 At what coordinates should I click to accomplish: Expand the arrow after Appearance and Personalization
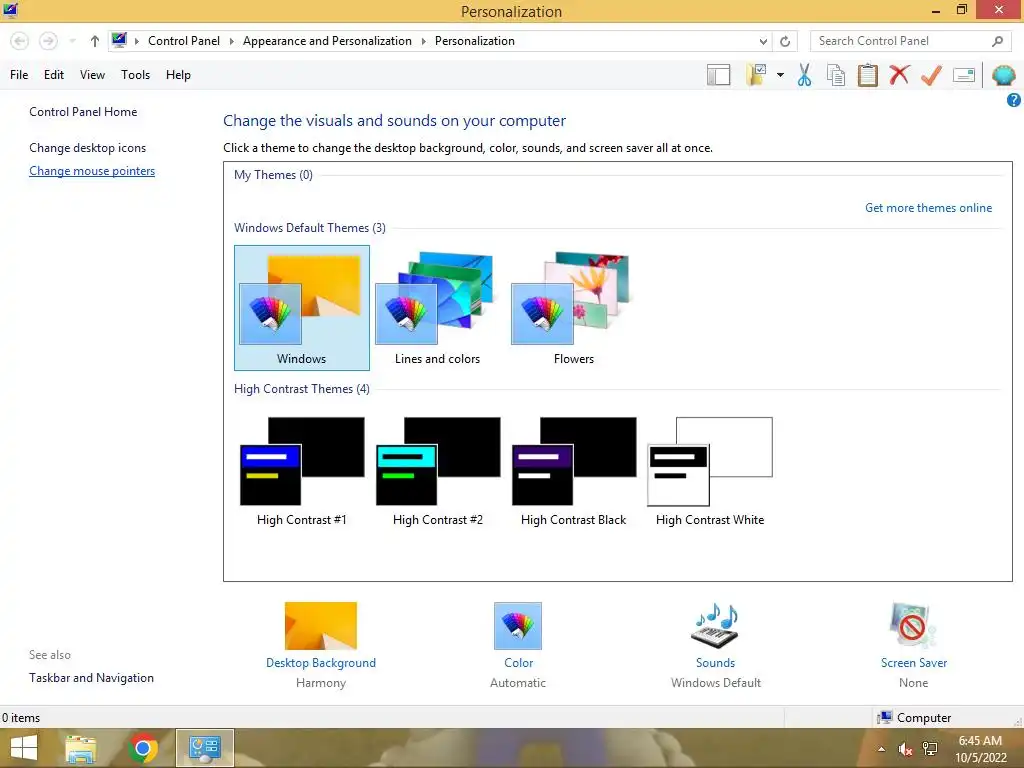[423, 41]
